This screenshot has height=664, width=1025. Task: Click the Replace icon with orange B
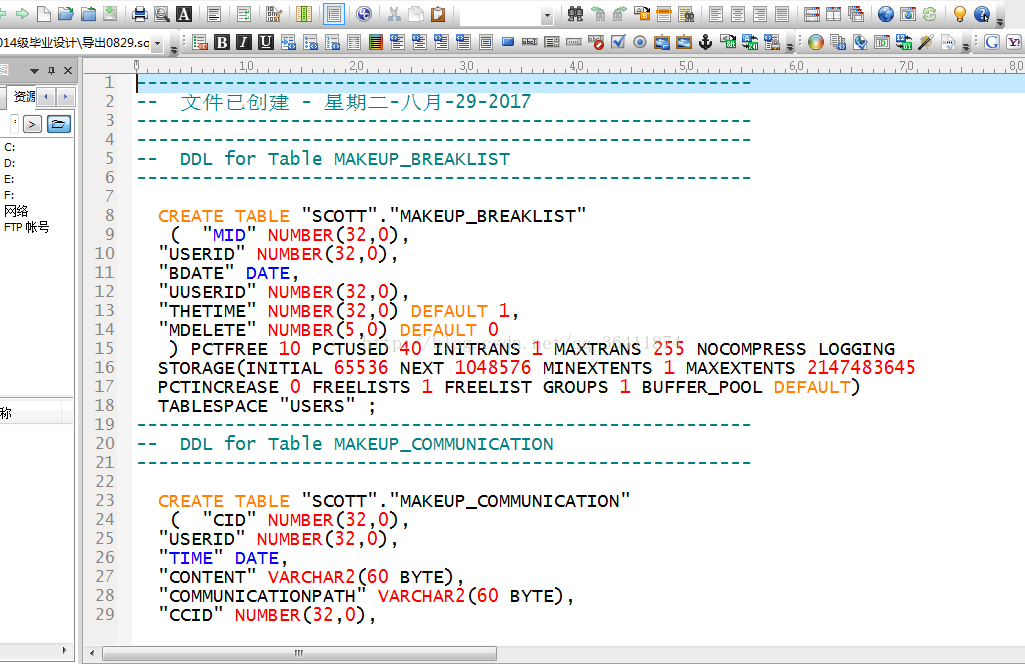tap(641, 14)
